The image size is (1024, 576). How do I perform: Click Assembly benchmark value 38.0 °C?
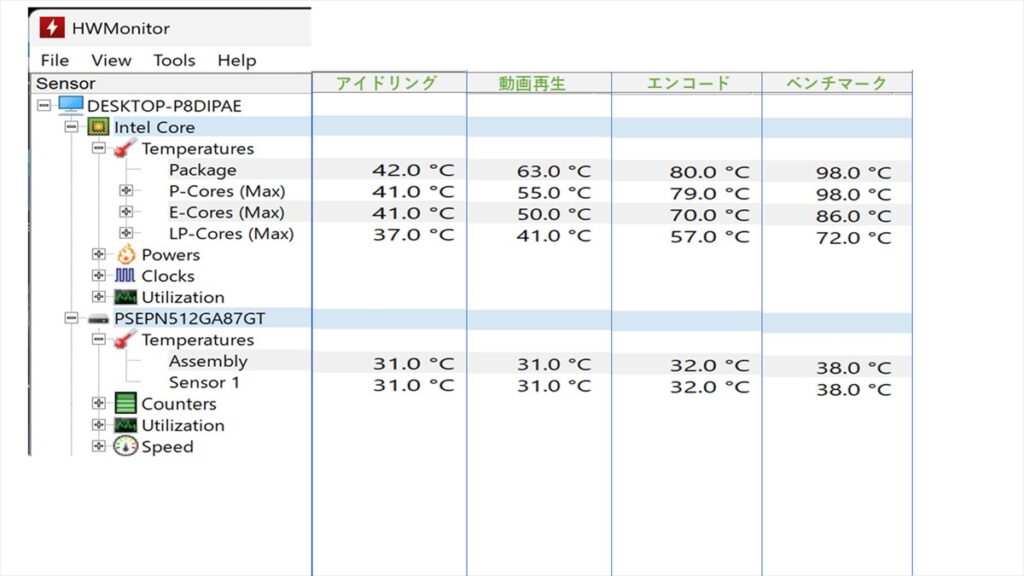coord(853,368)
